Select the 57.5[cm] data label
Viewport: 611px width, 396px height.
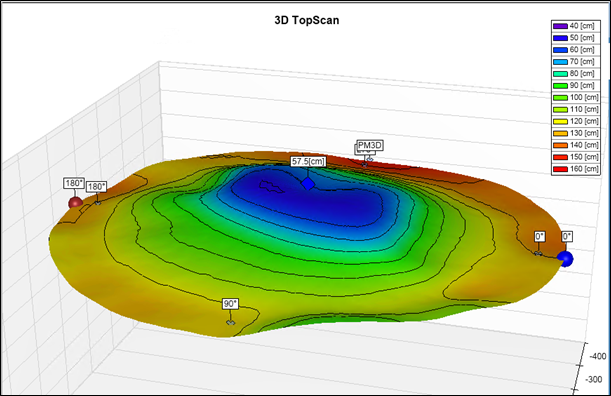(308, 161)
